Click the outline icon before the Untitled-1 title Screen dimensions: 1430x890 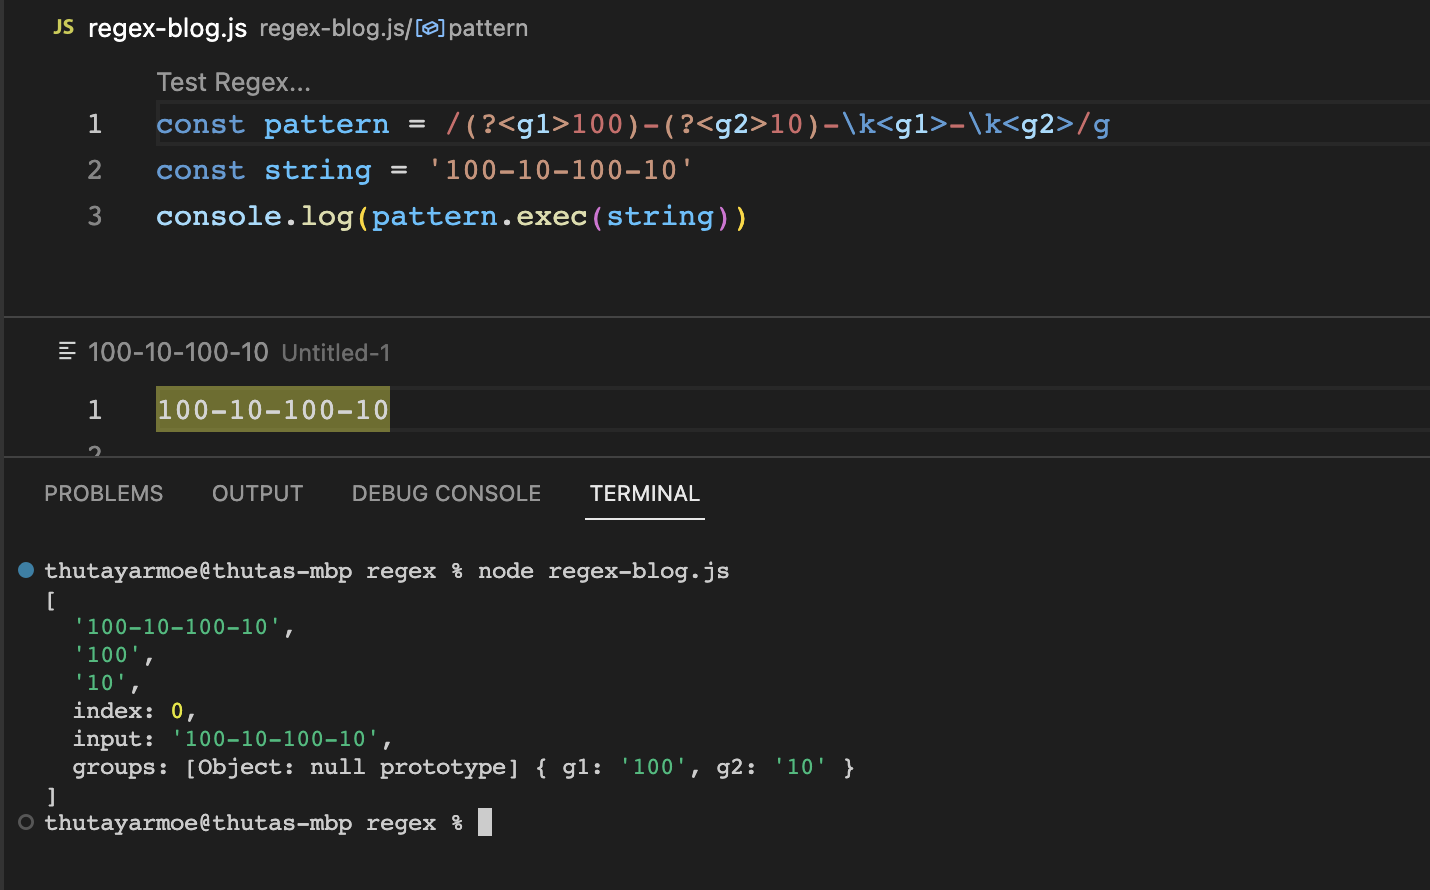[66, 351]
